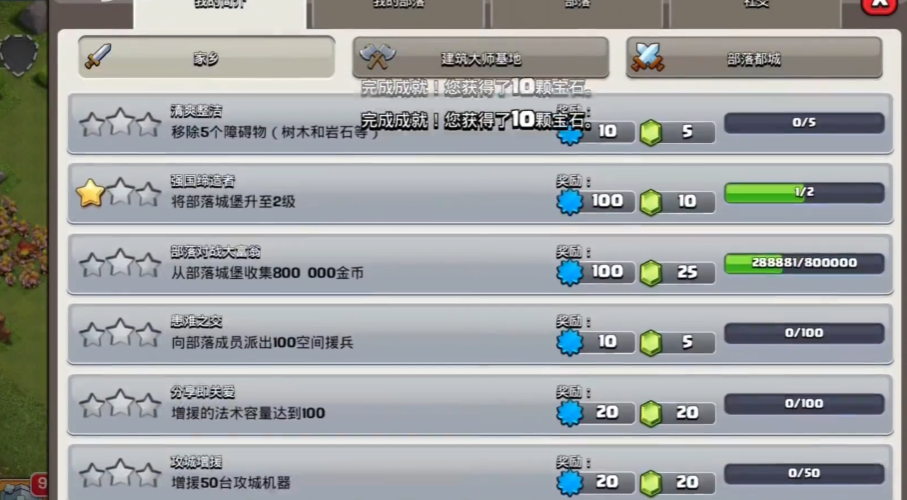Click the sword icon on 家乡 tab
The height and width of the screenshot is (500, 907).
click(x=98, y=56)
